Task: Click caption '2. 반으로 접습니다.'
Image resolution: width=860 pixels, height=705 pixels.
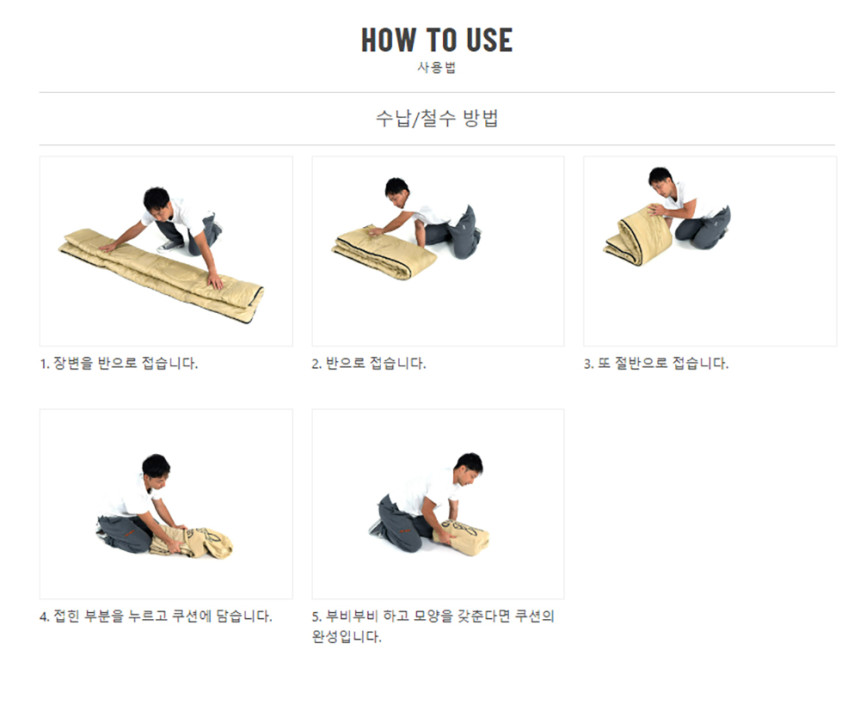Action: [x=369, y=363]
